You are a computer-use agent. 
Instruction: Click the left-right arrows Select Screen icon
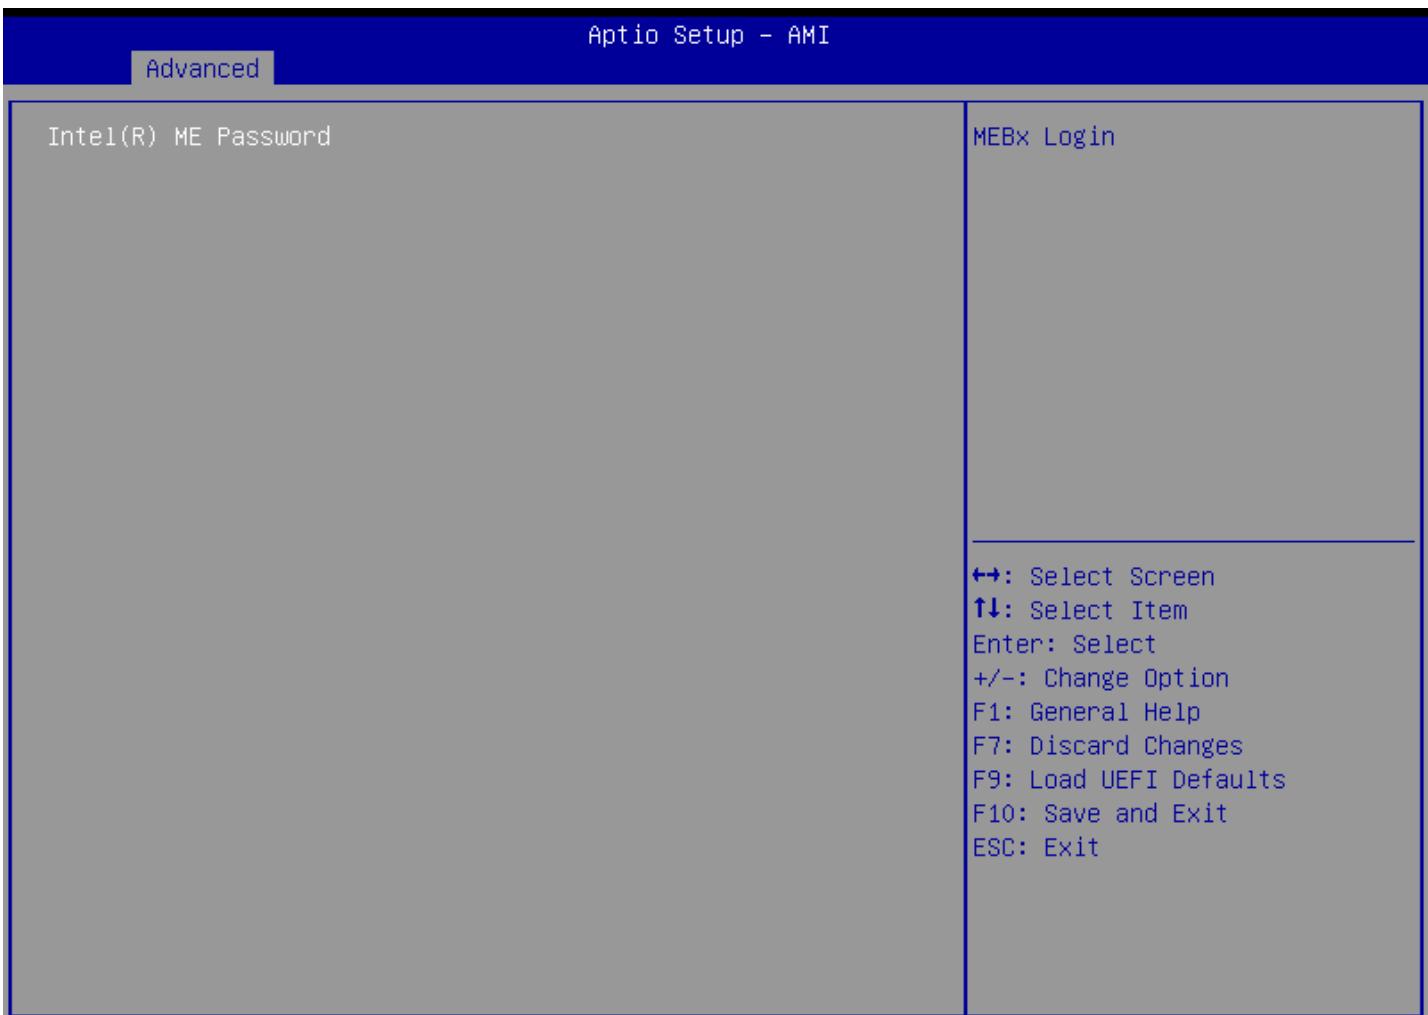(987, 577)
